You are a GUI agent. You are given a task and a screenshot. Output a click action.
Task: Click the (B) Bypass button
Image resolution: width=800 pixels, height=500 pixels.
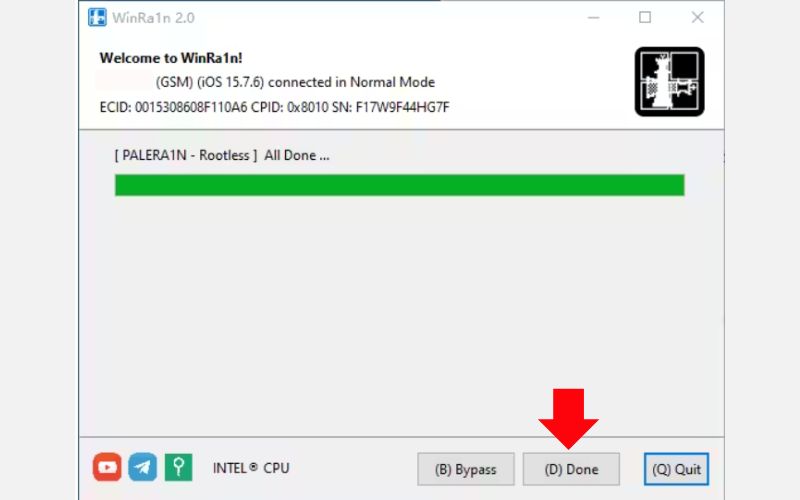click(x=466, y=469)
